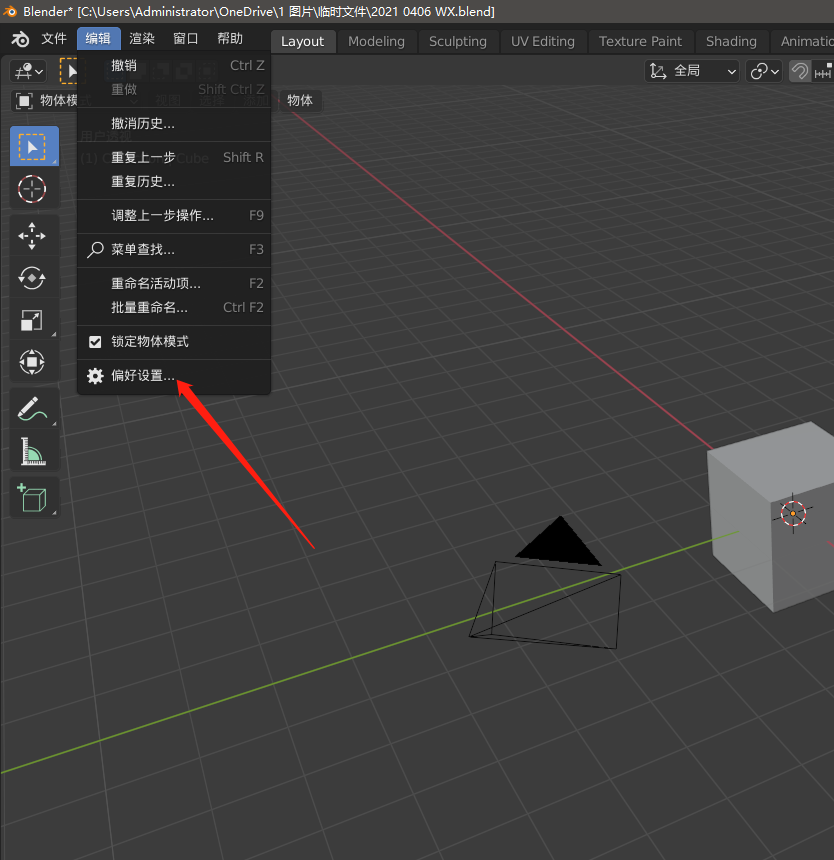Select the Annotate pencil tool
The image size is (834, 860).
click(x=34, y=409)
